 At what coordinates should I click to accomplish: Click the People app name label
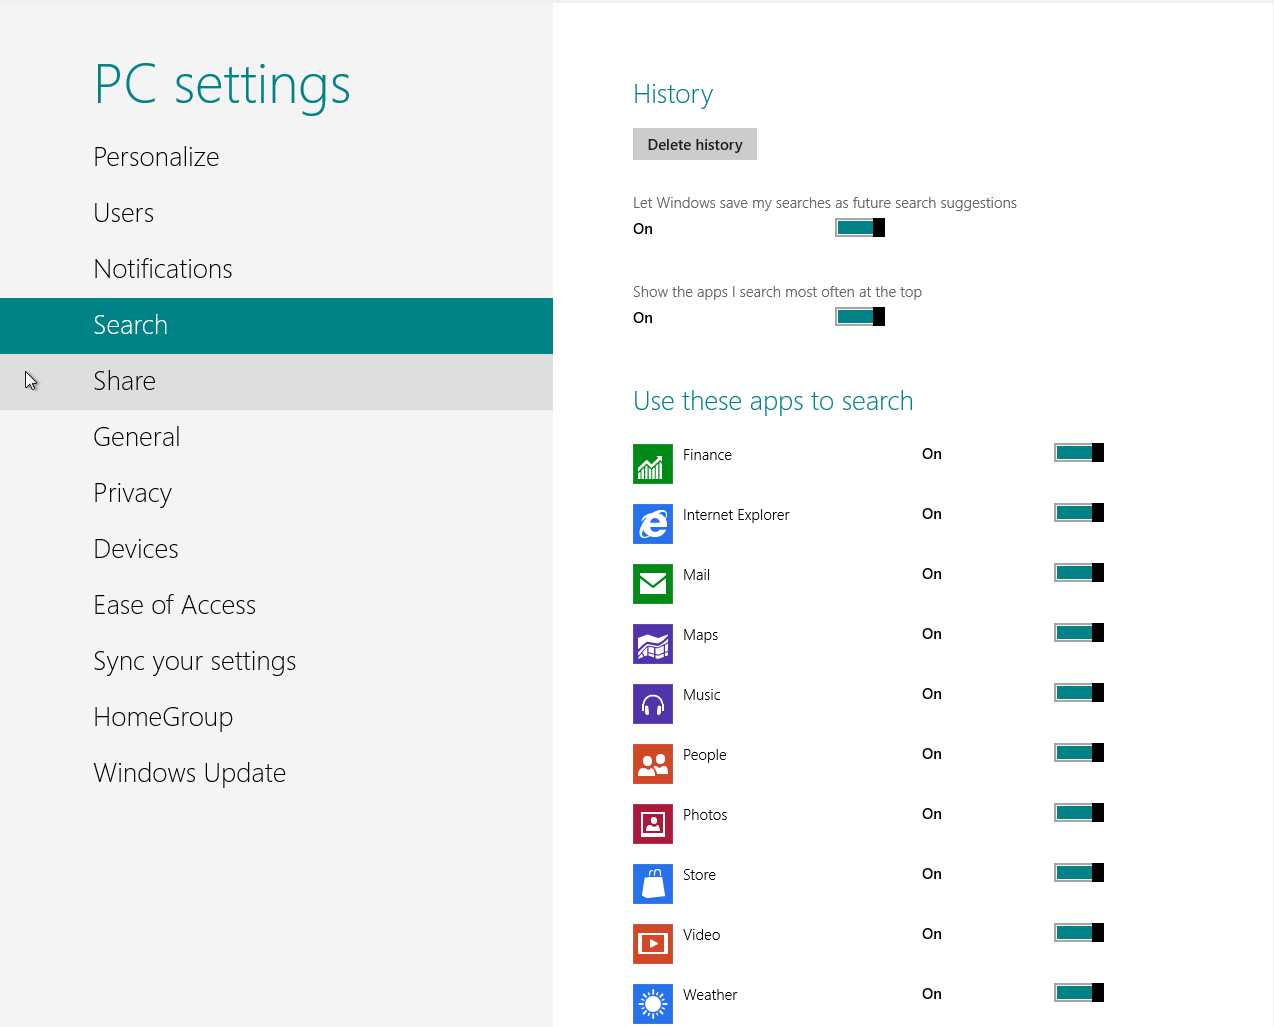coord(704,755)
